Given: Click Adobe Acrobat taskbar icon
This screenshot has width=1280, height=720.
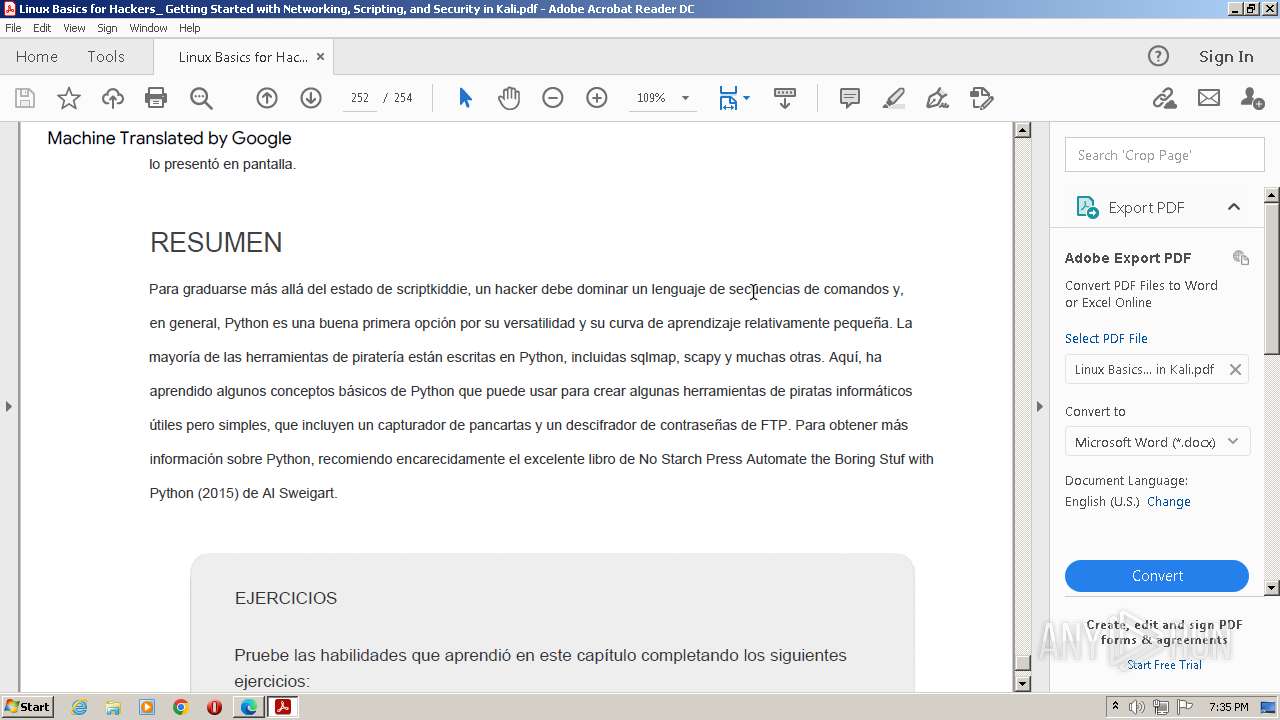Looking at the screenshot, I should coord(283,707).
